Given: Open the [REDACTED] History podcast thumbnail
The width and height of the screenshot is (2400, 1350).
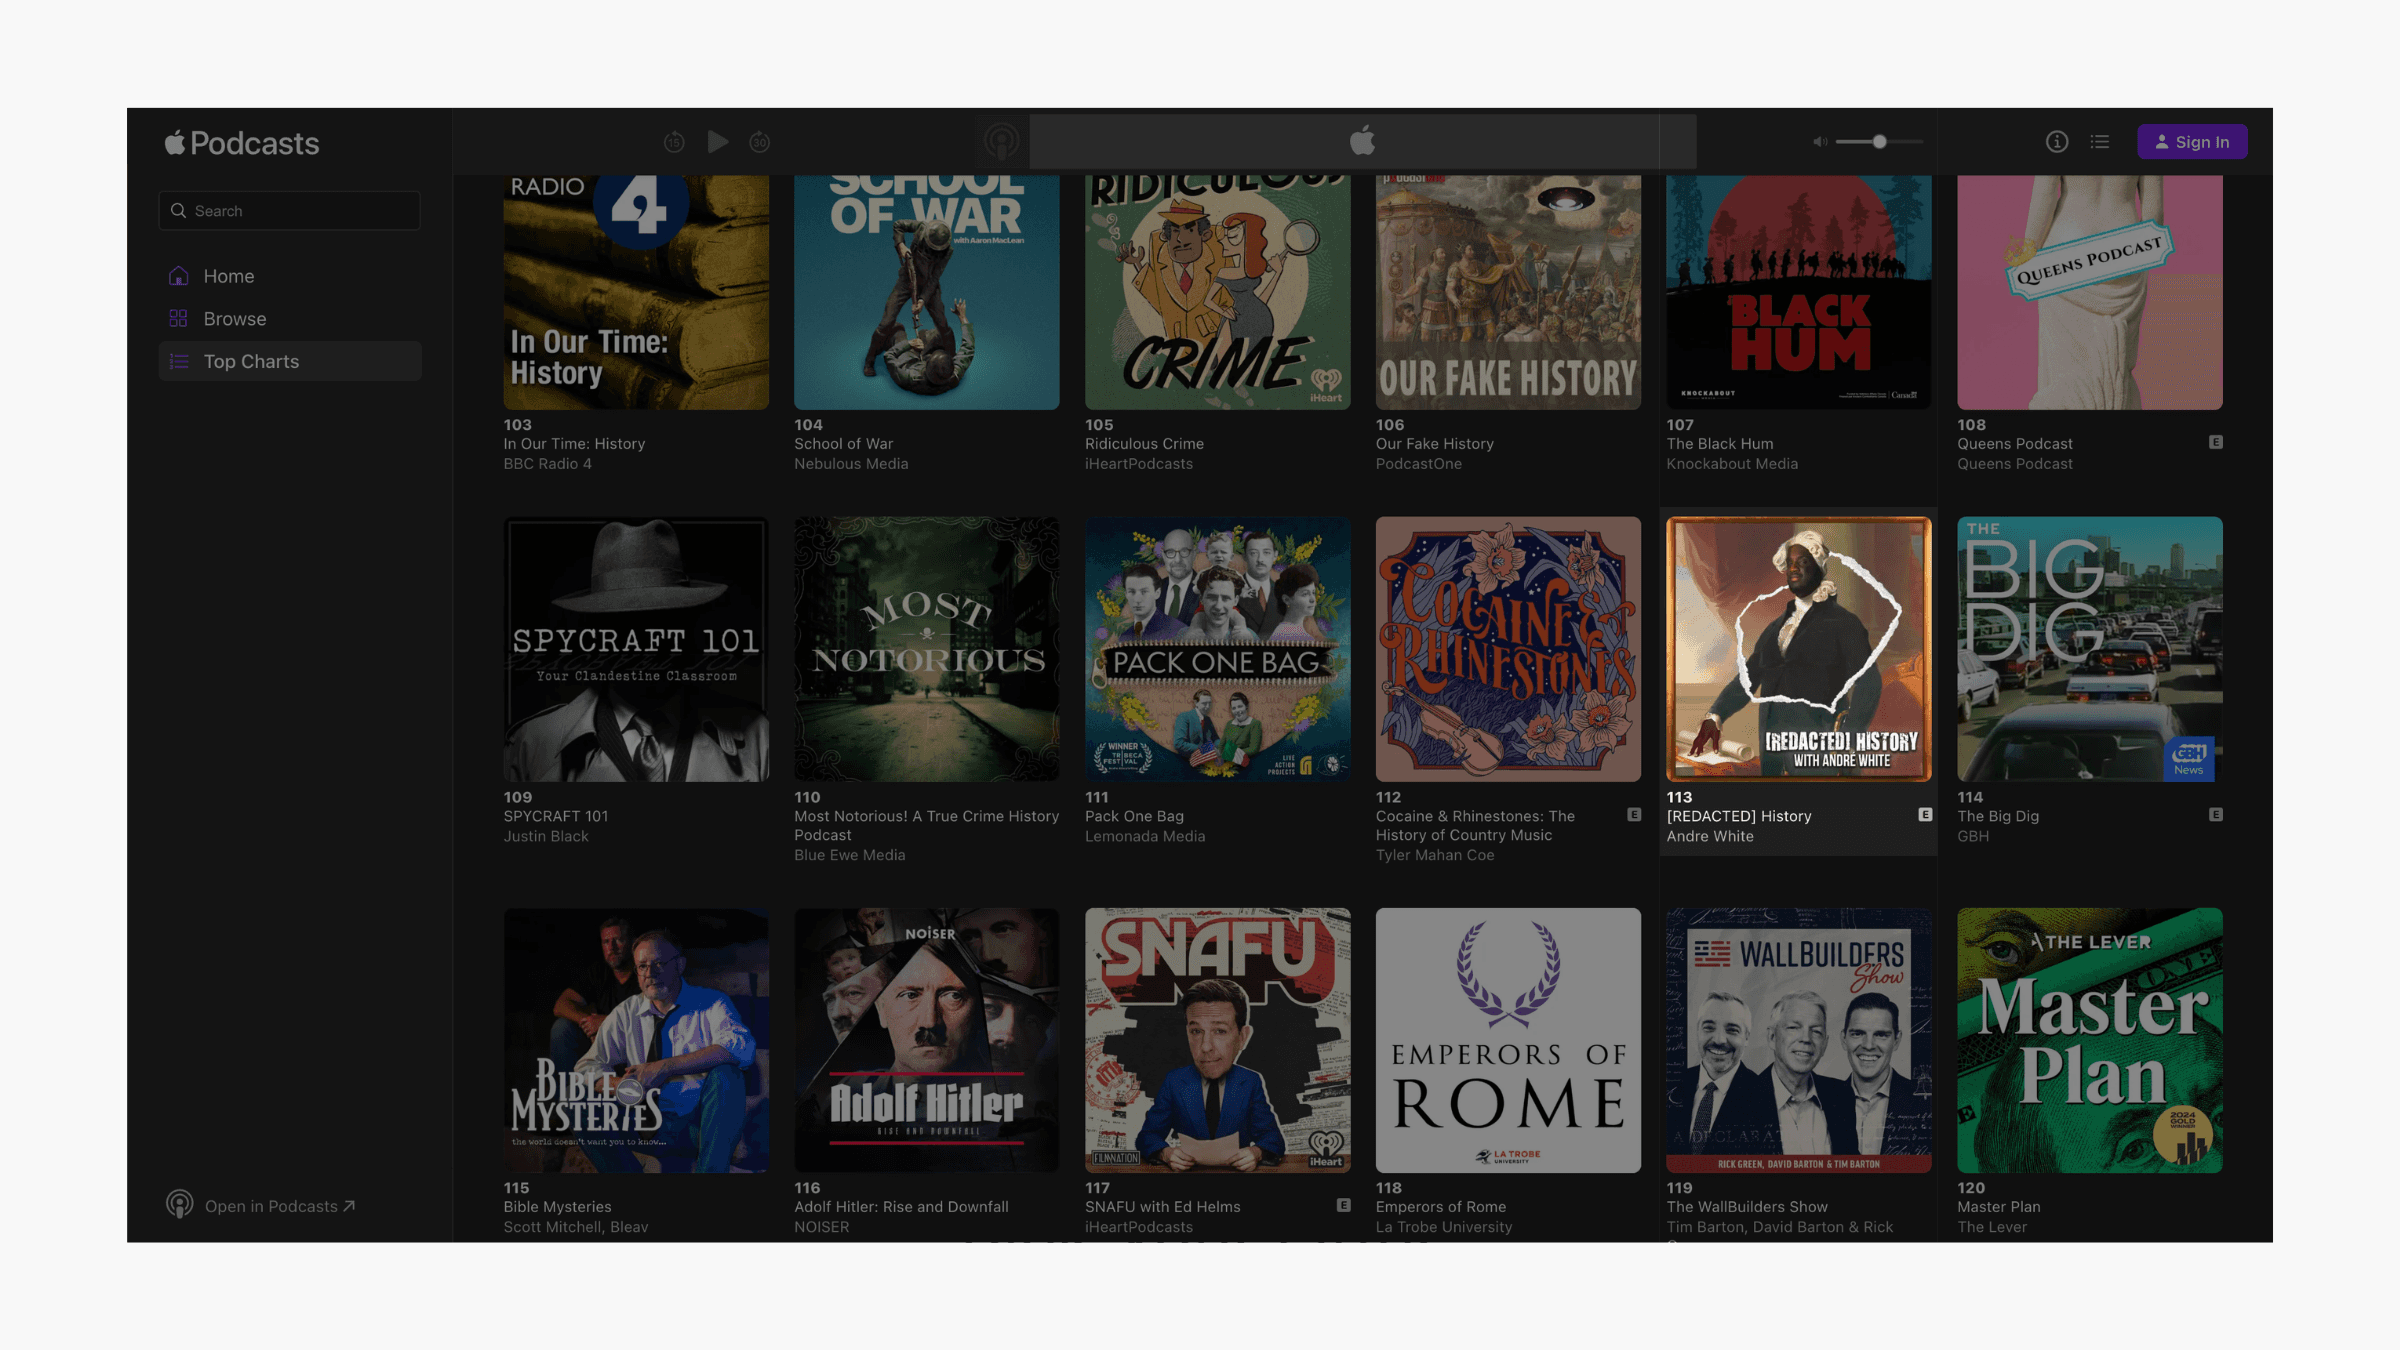Looking at the screenshot, I should 1798,649.
